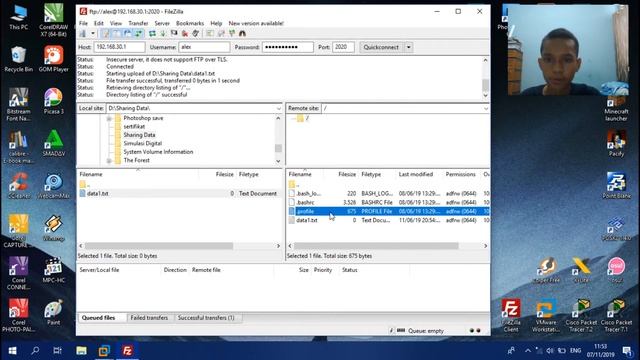640x360 pixels.
Task: Open the Bookmarks menu
Action: [190, 23]
